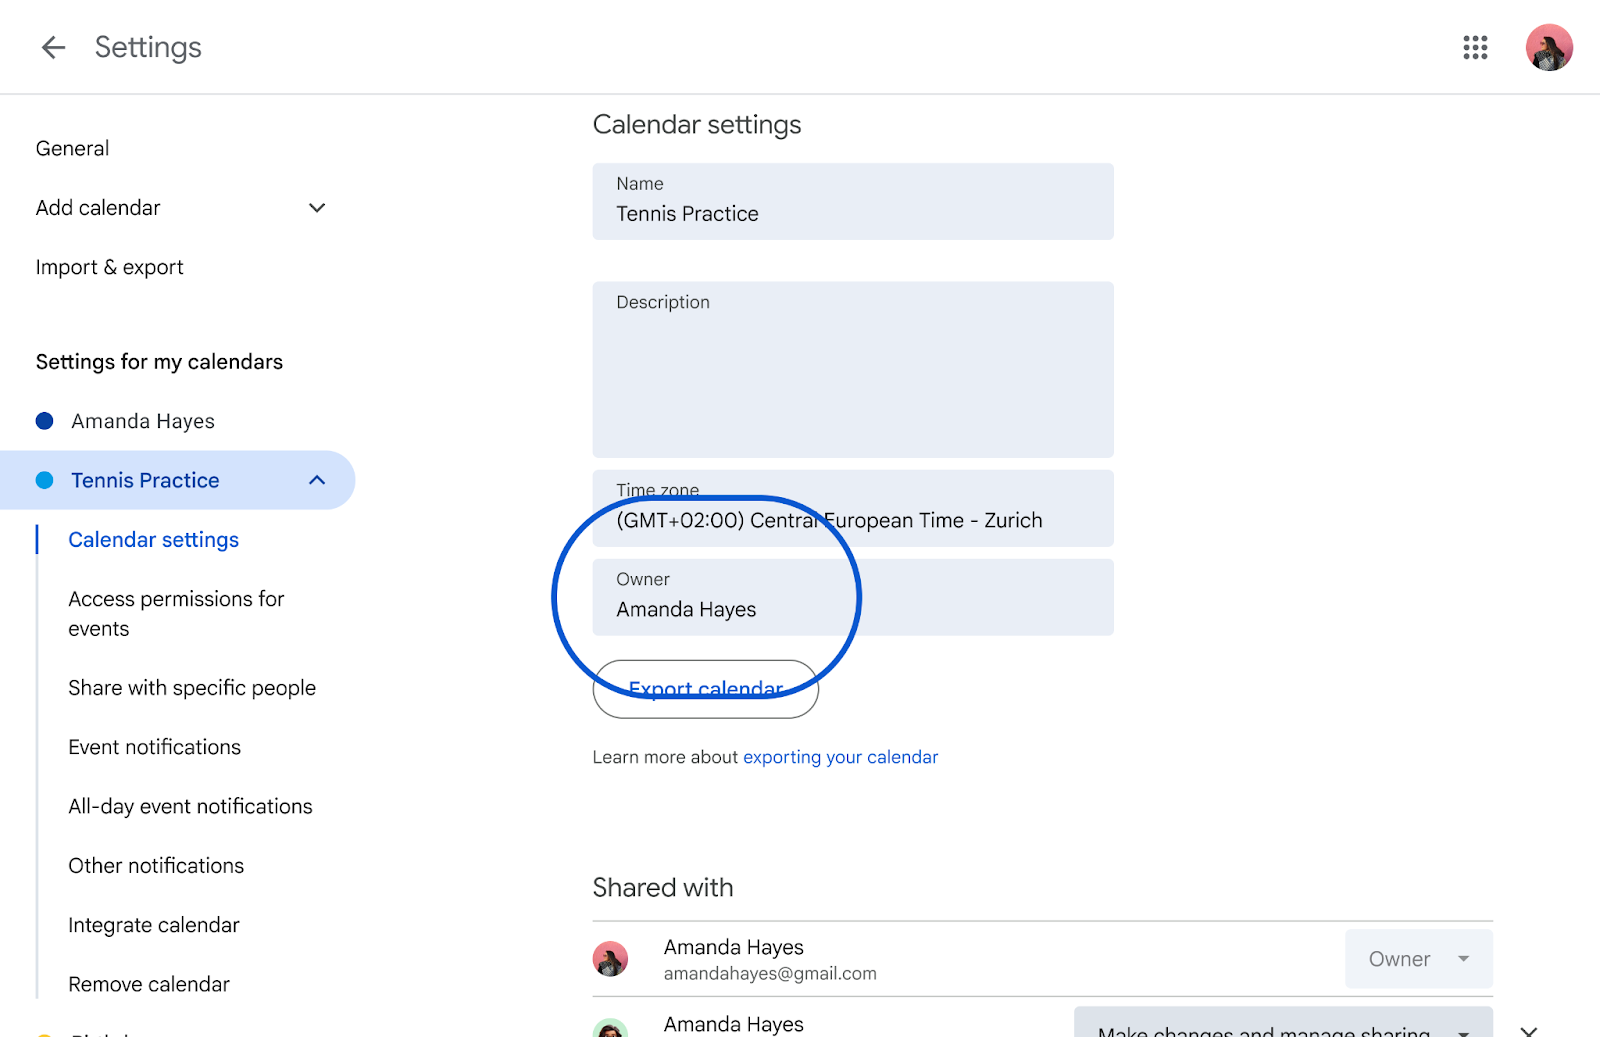
Task: Open the Make changes and manage sharing dropdown
Action: pyautogui.click(x=1283, y=1029)
